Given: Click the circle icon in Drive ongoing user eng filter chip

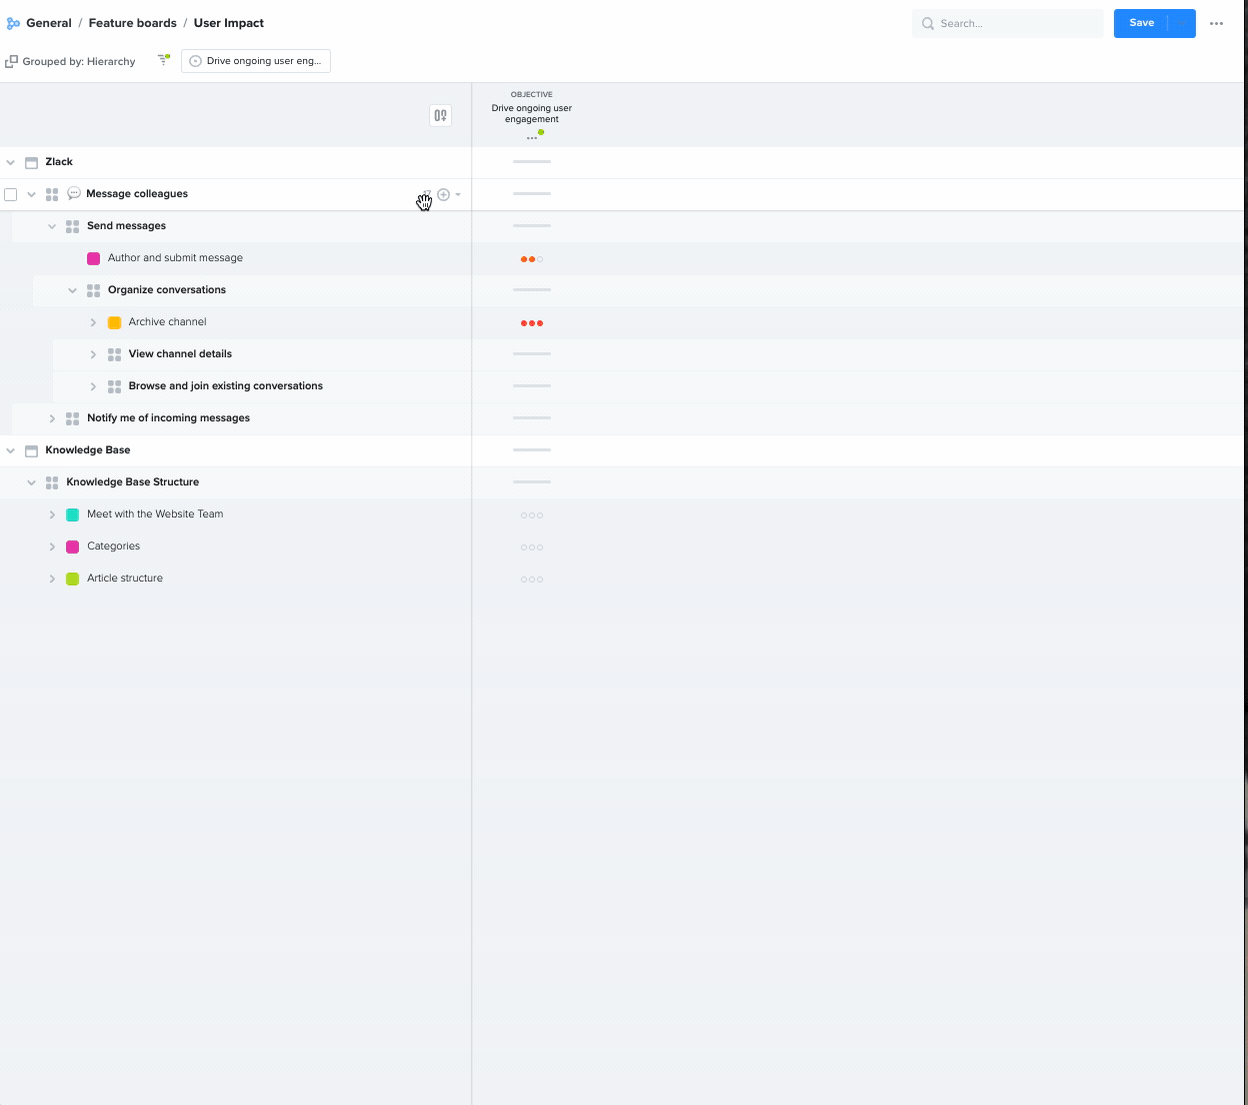Looking at the screenshot, I should pos(195,61).
